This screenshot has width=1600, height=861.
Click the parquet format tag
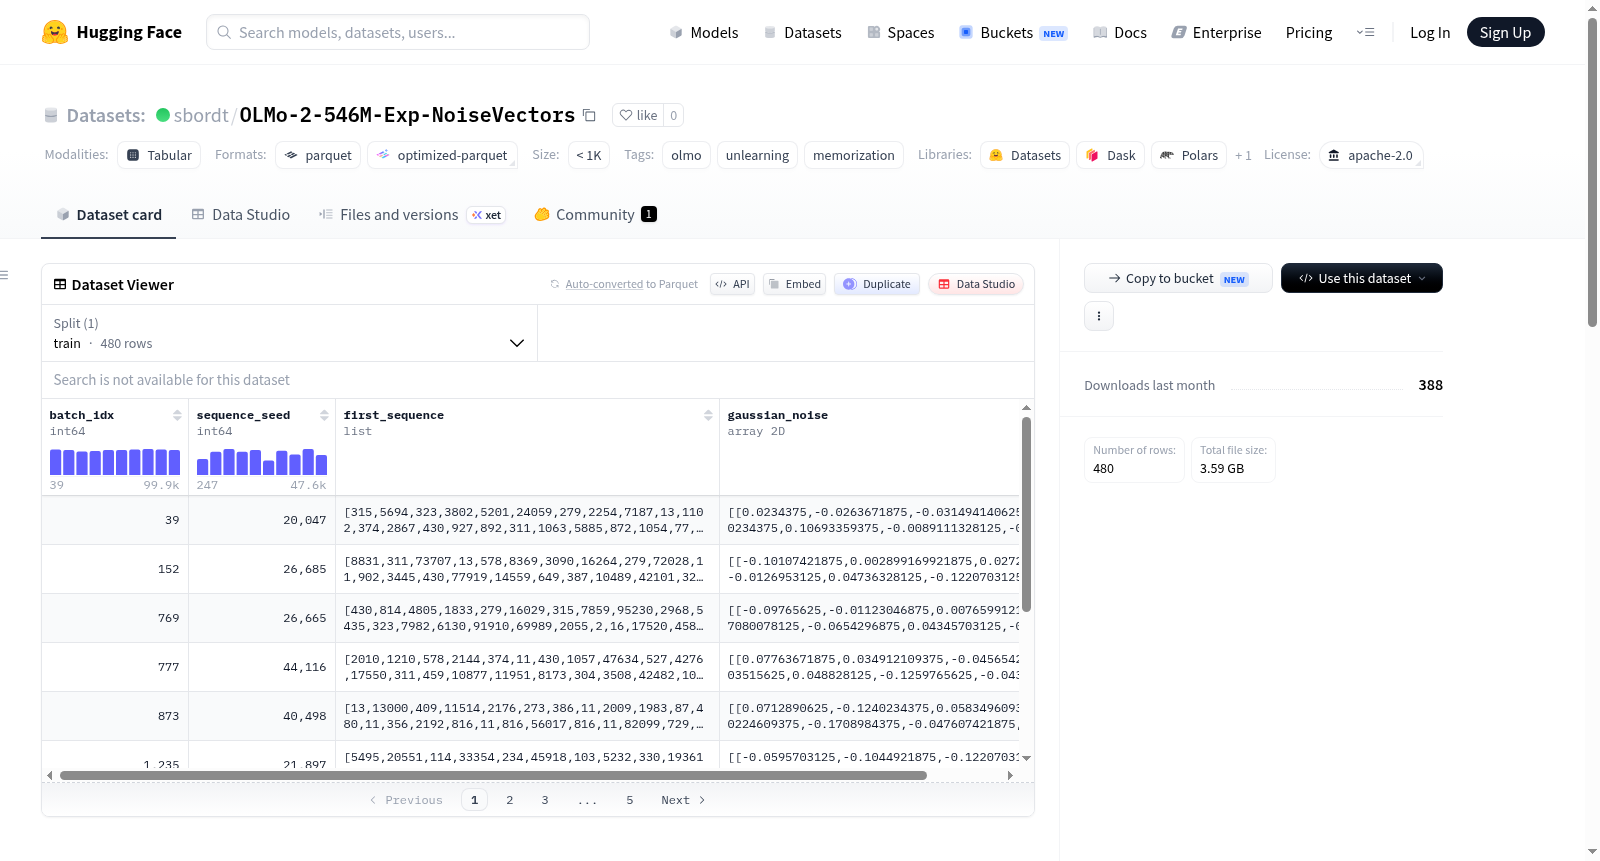318,155
